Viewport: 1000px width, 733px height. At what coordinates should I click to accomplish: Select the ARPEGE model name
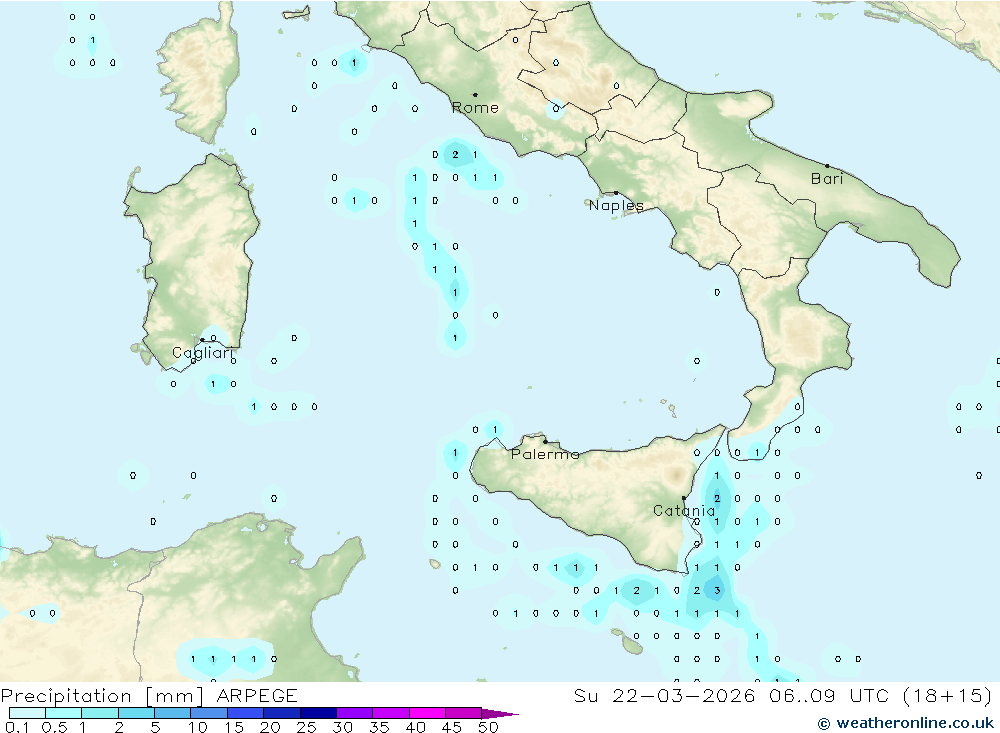tap(257, 696)
